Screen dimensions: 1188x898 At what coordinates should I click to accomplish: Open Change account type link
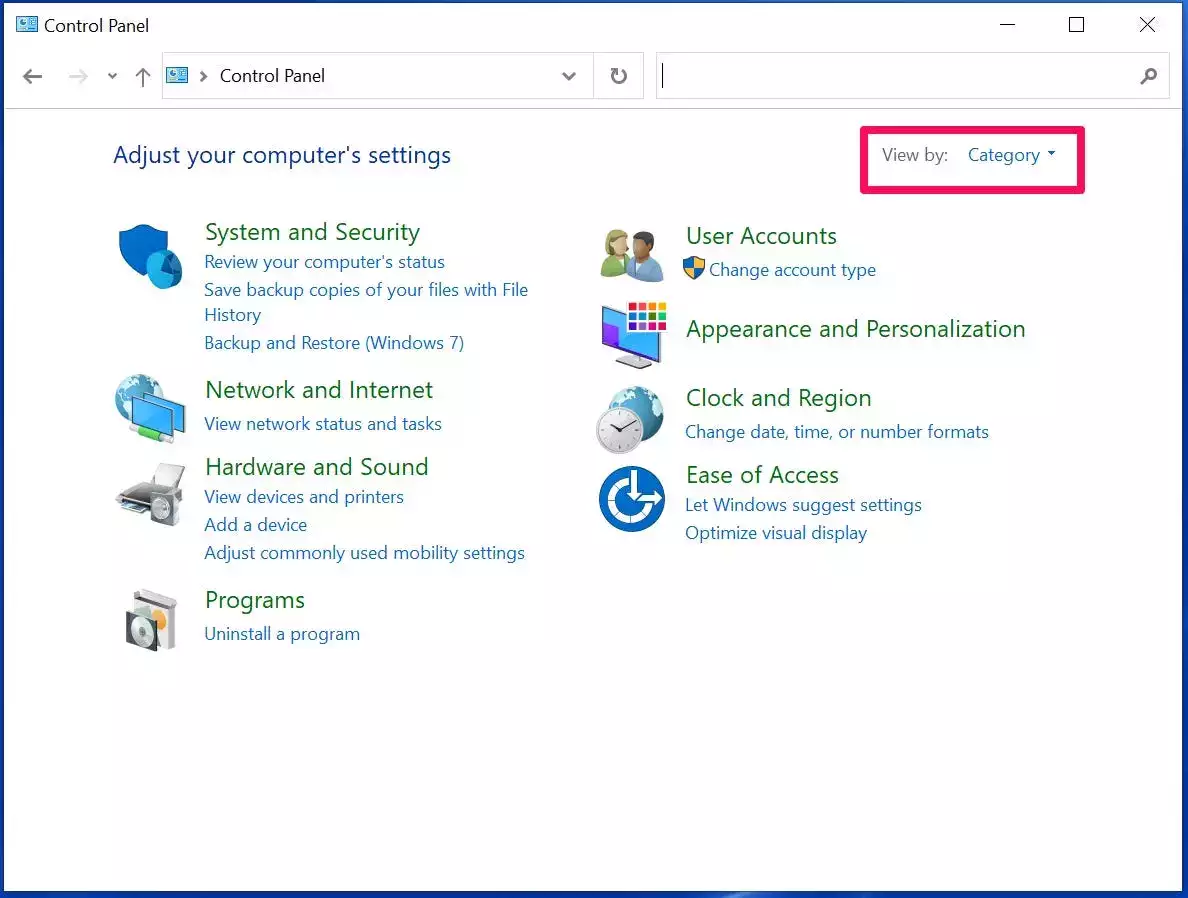pos(792,270)
